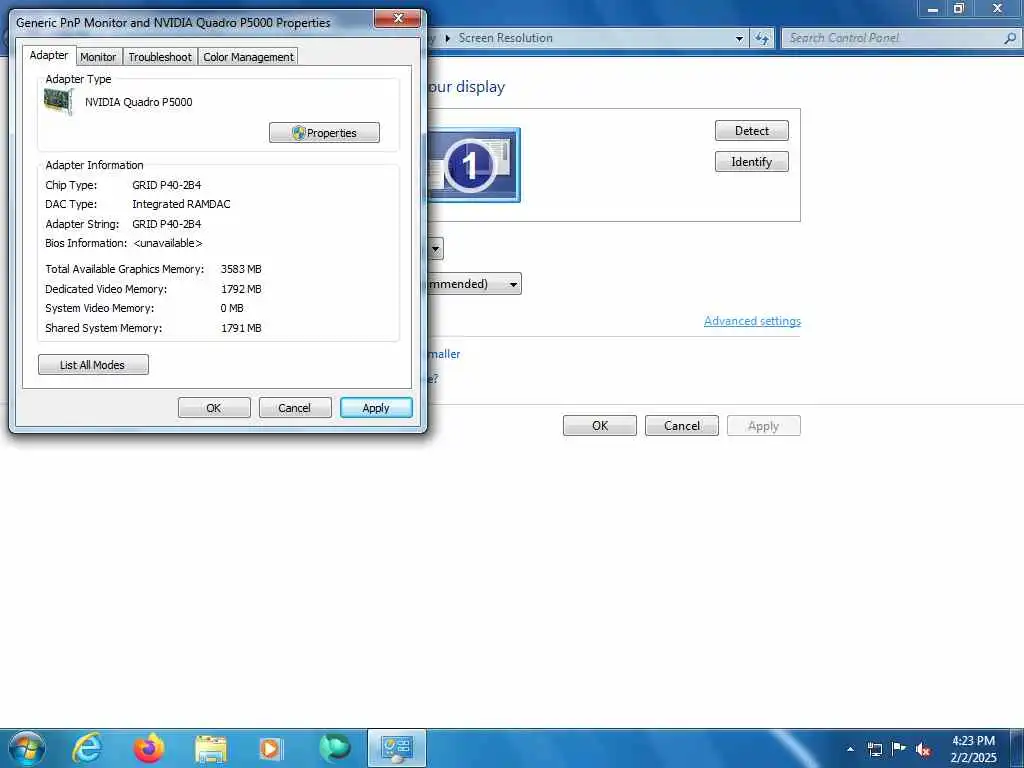
Task: Open adapter Properties button
Action: pos(324,133)
